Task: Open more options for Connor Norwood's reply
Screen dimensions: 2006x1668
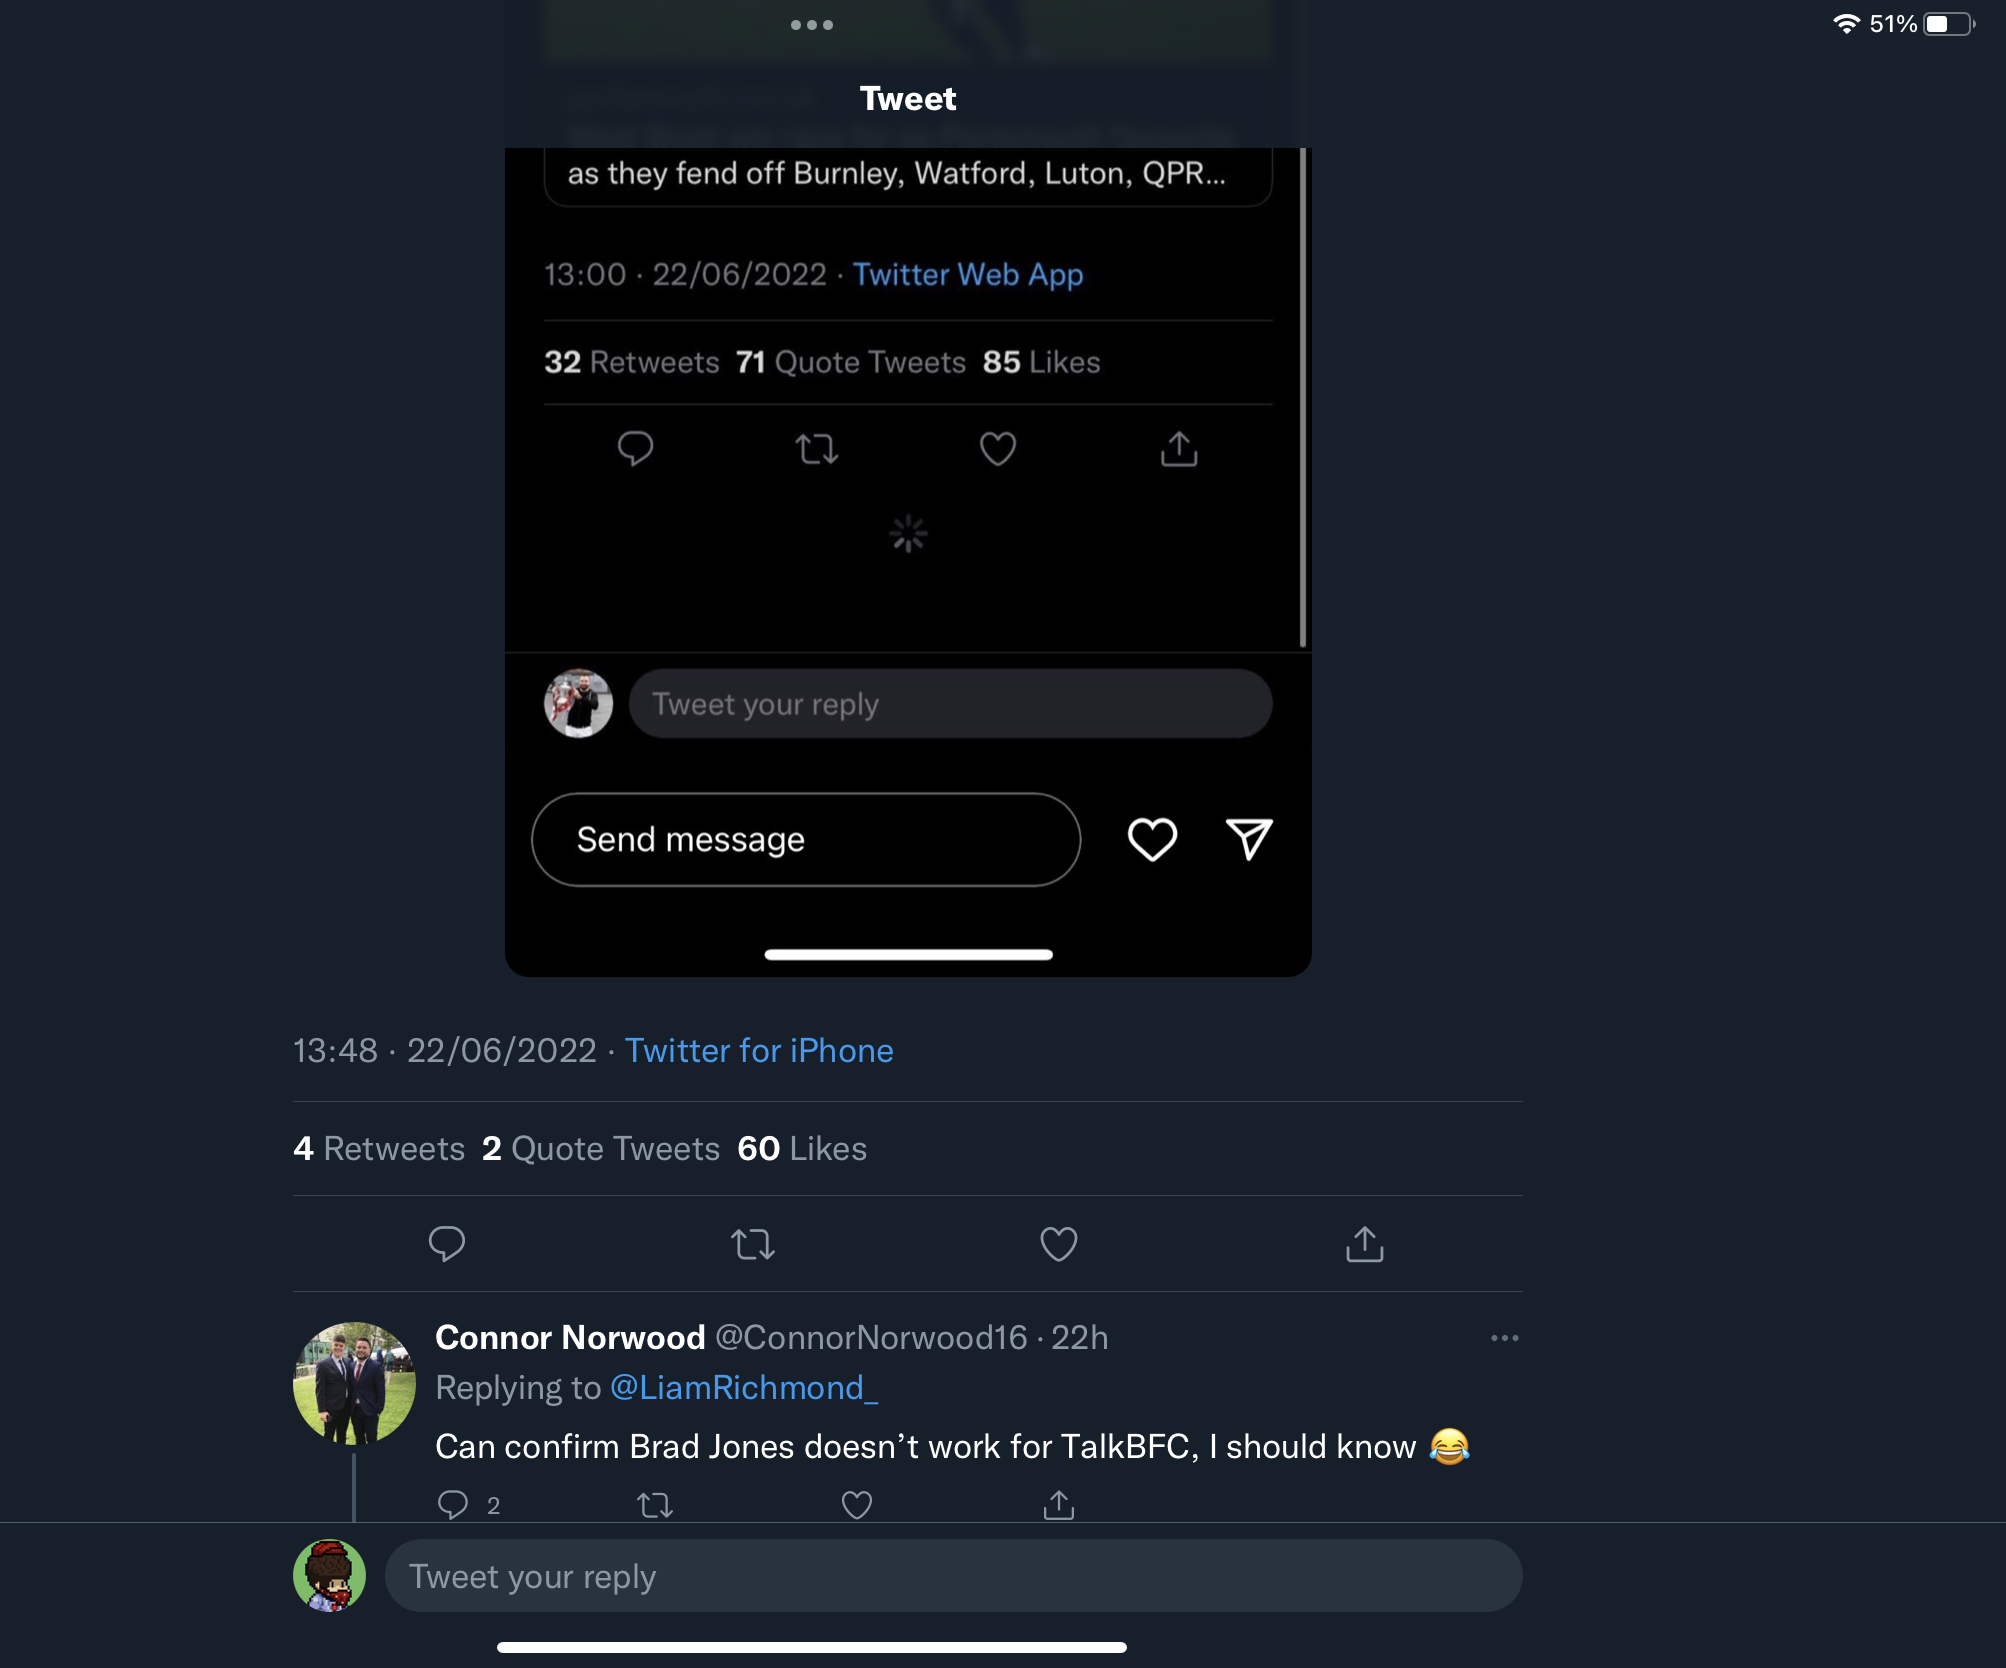Action: tap(1504, 1338)
